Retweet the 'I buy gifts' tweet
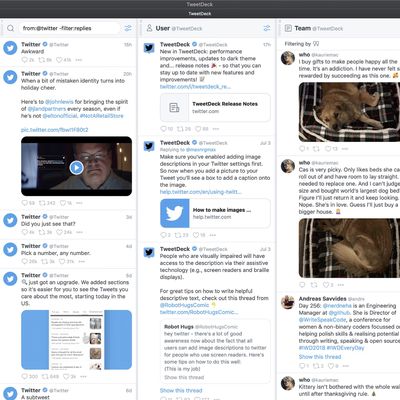 [x=316, y=149]
